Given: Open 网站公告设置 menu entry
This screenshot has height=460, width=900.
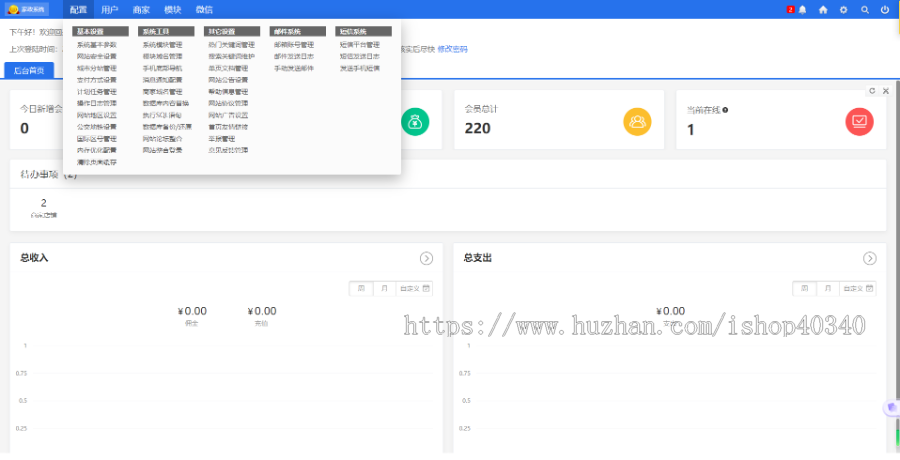Looking at the screenshot, I should pyautogui.click(x=228, y=80).
